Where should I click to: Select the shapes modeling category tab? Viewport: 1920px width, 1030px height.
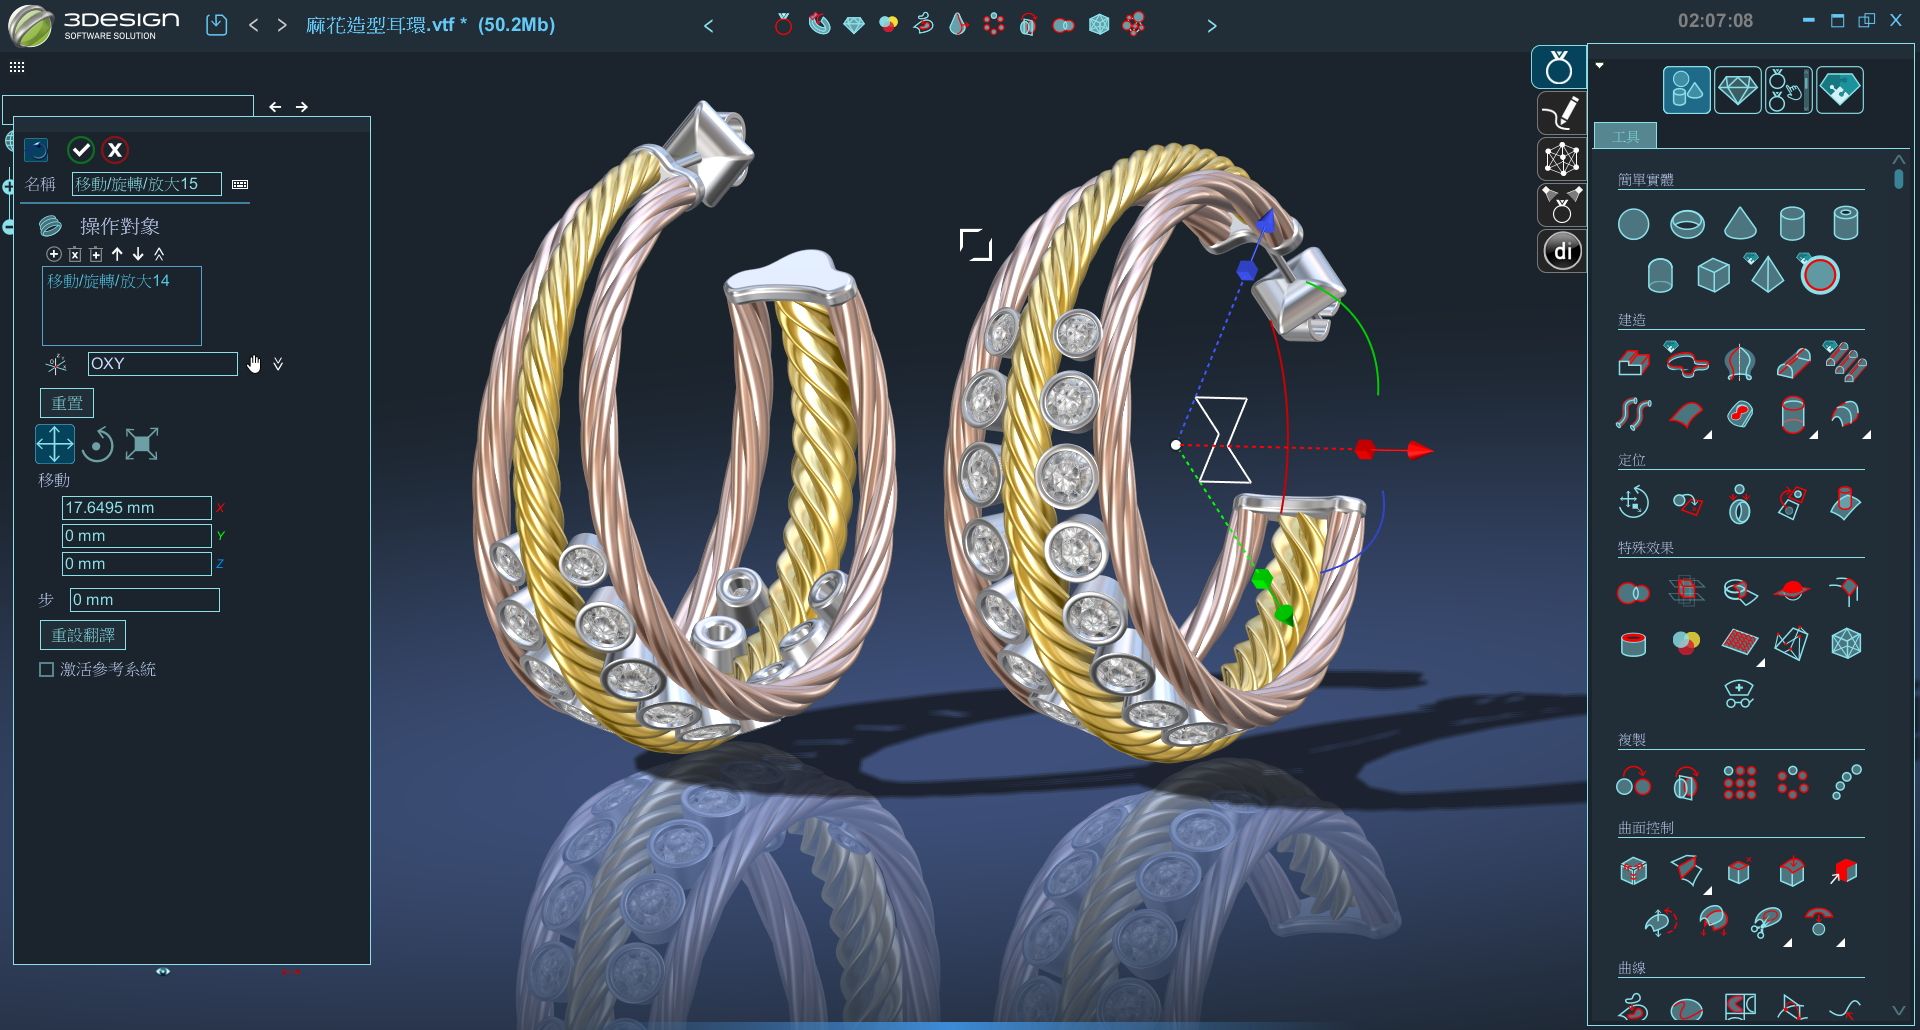(1687, 90)
